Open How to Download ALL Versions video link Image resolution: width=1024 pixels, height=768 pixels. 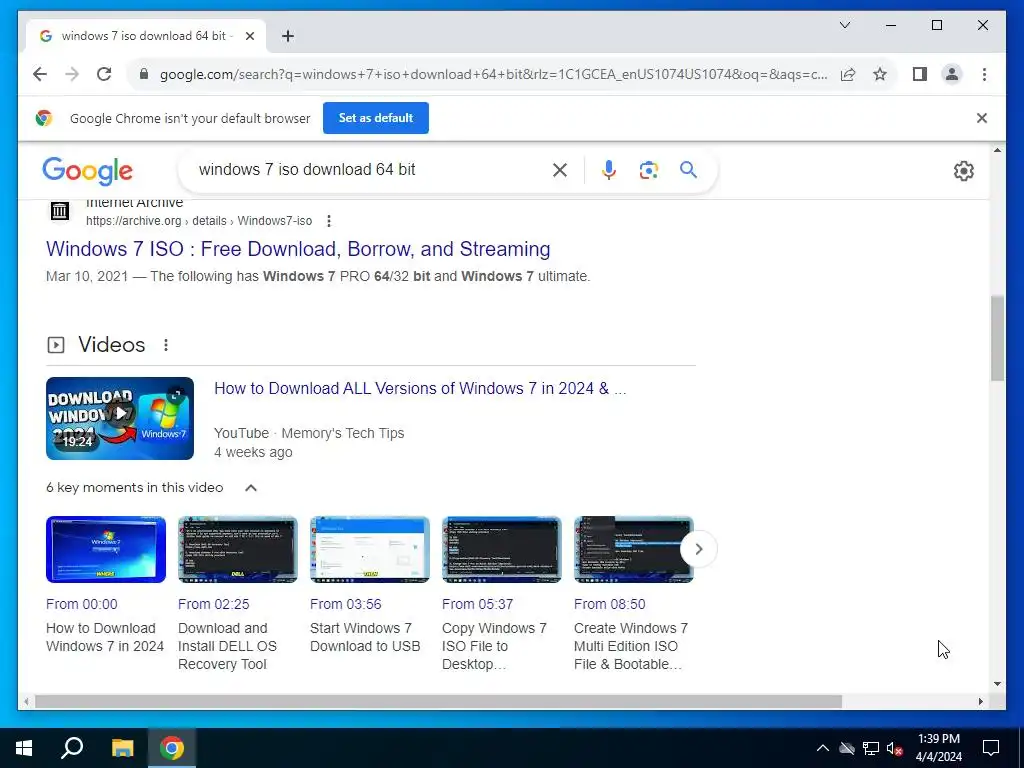click(x=420, y=389)
